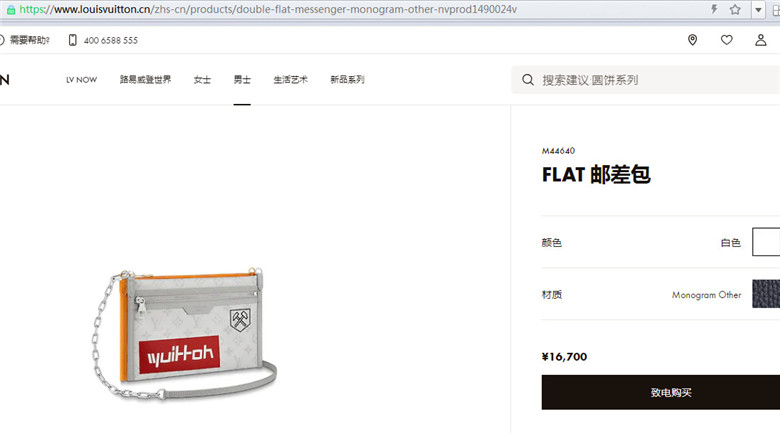Open the LV NOW menu
Viewport: 780px width, 433px height.
click(x=82, y=80)
